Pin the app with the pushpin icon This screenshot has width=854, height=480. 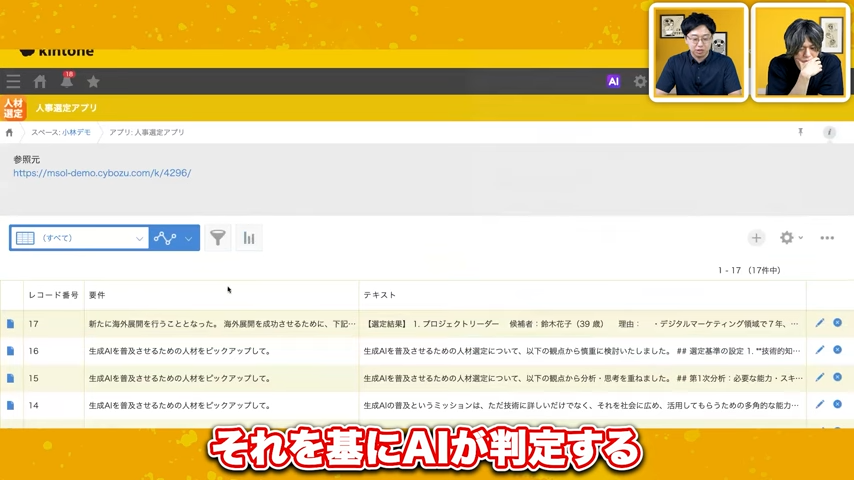coord(801,132)
